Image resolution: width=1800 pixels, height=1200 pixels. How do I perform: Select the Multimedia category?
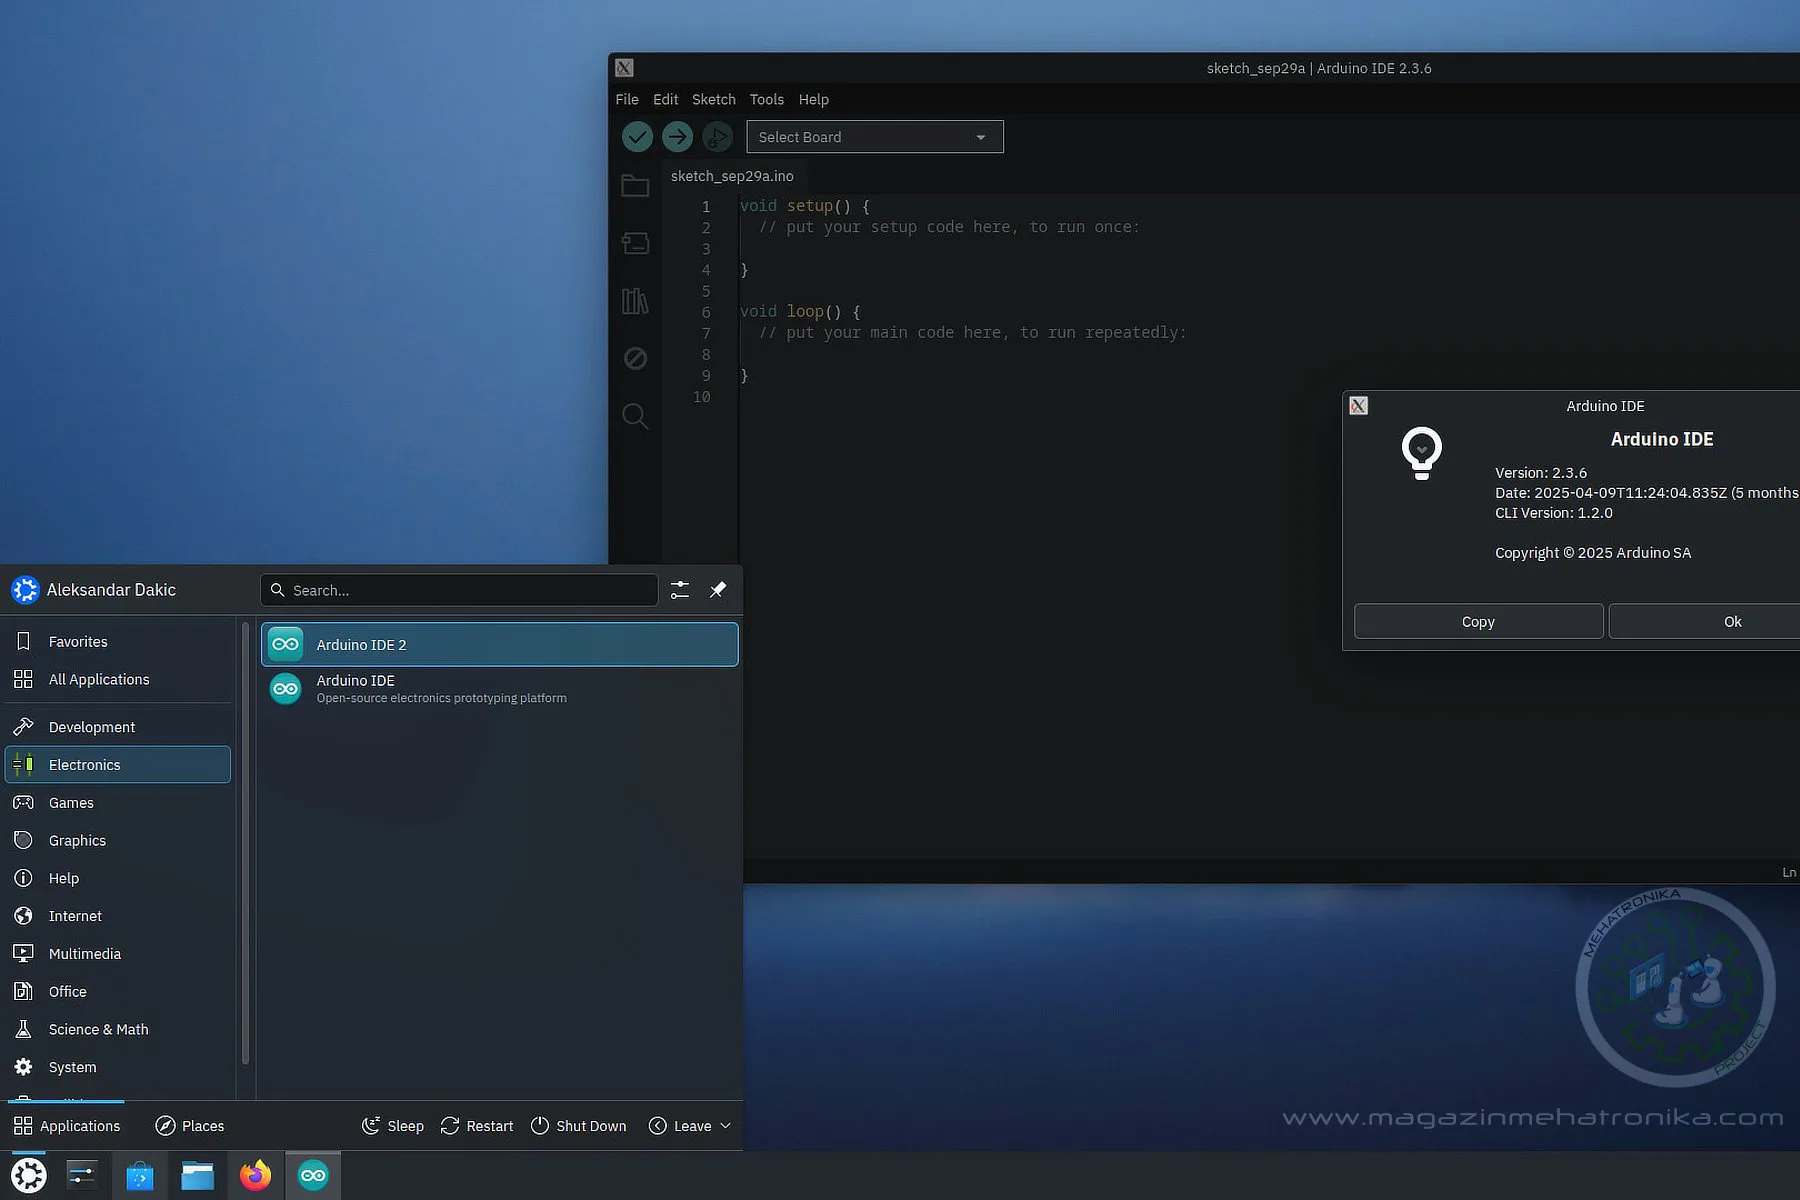118,954
